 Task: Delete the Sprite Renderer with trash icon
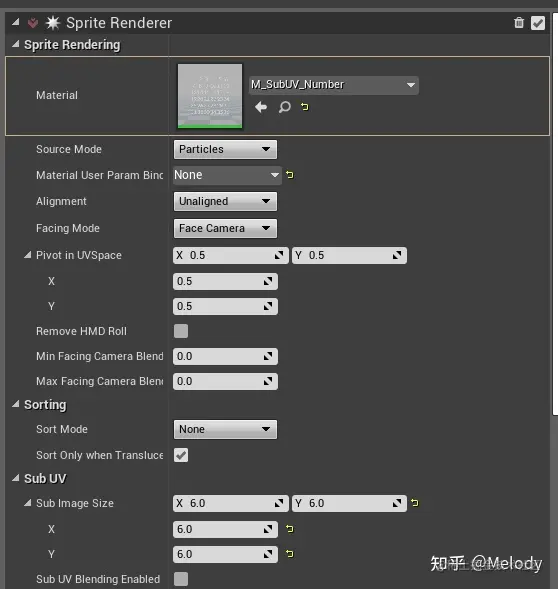pyautogui.click(x=519, y=23)
